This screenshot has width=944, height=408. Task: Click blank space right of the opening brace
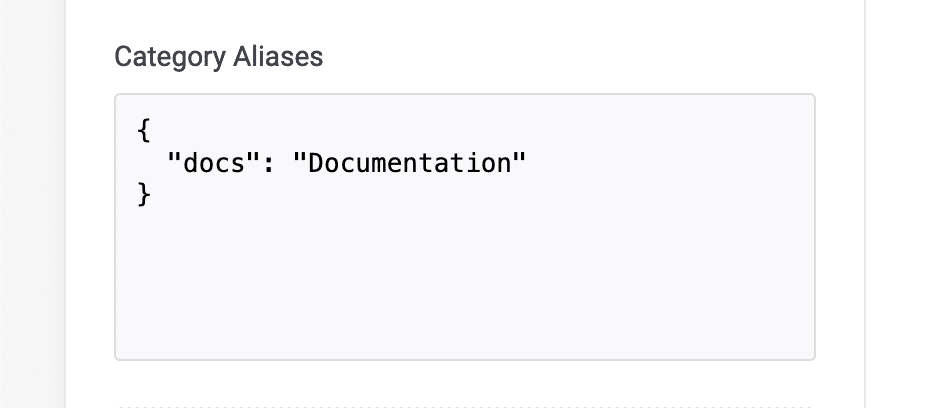pos(400,131)
